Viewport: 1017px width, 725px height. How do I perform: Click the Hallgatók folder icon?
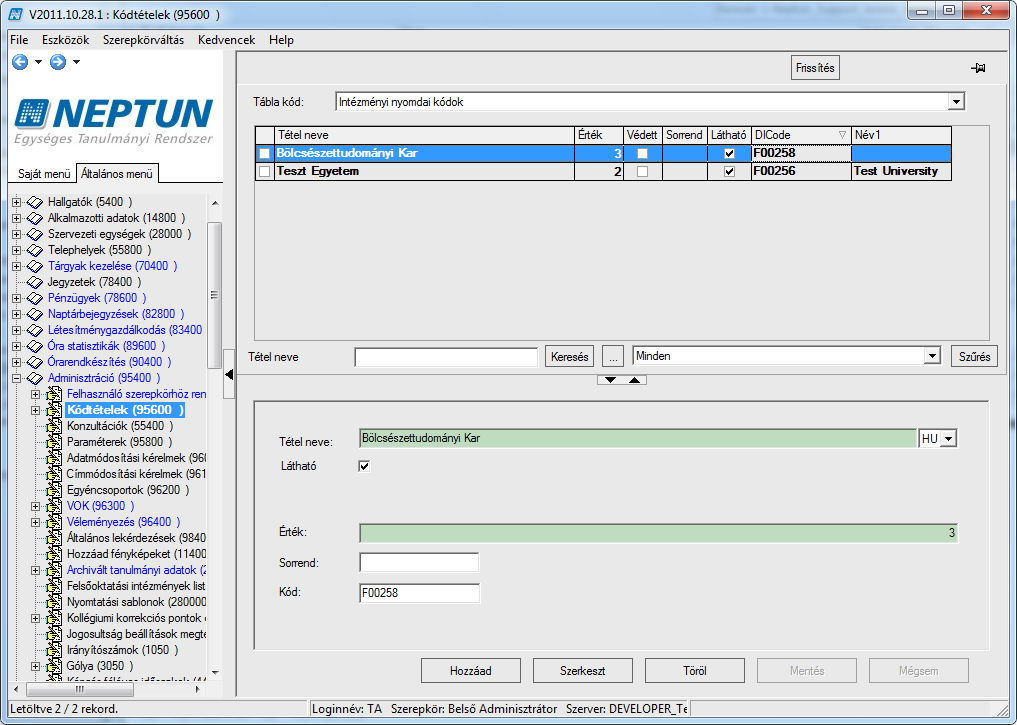coord(34,202)
